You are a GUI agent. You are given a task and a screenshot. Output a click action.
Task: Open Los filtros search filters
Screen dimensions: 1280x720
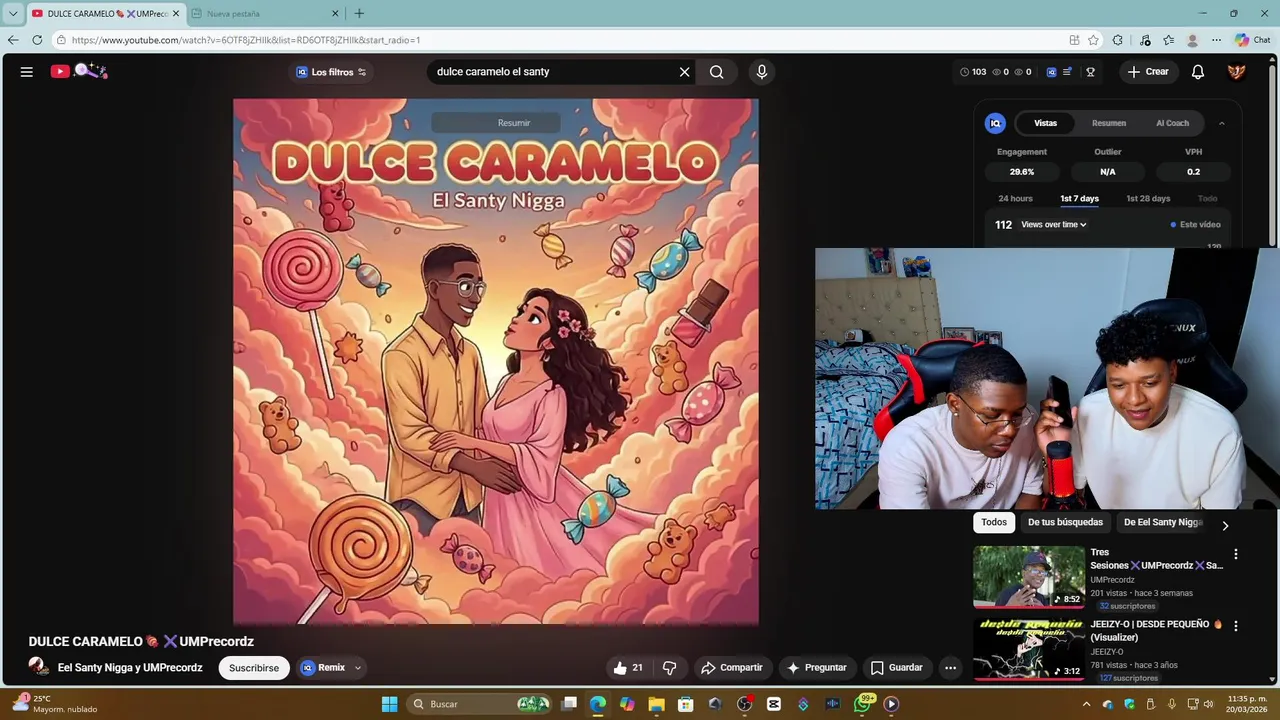tap(331, 72)
